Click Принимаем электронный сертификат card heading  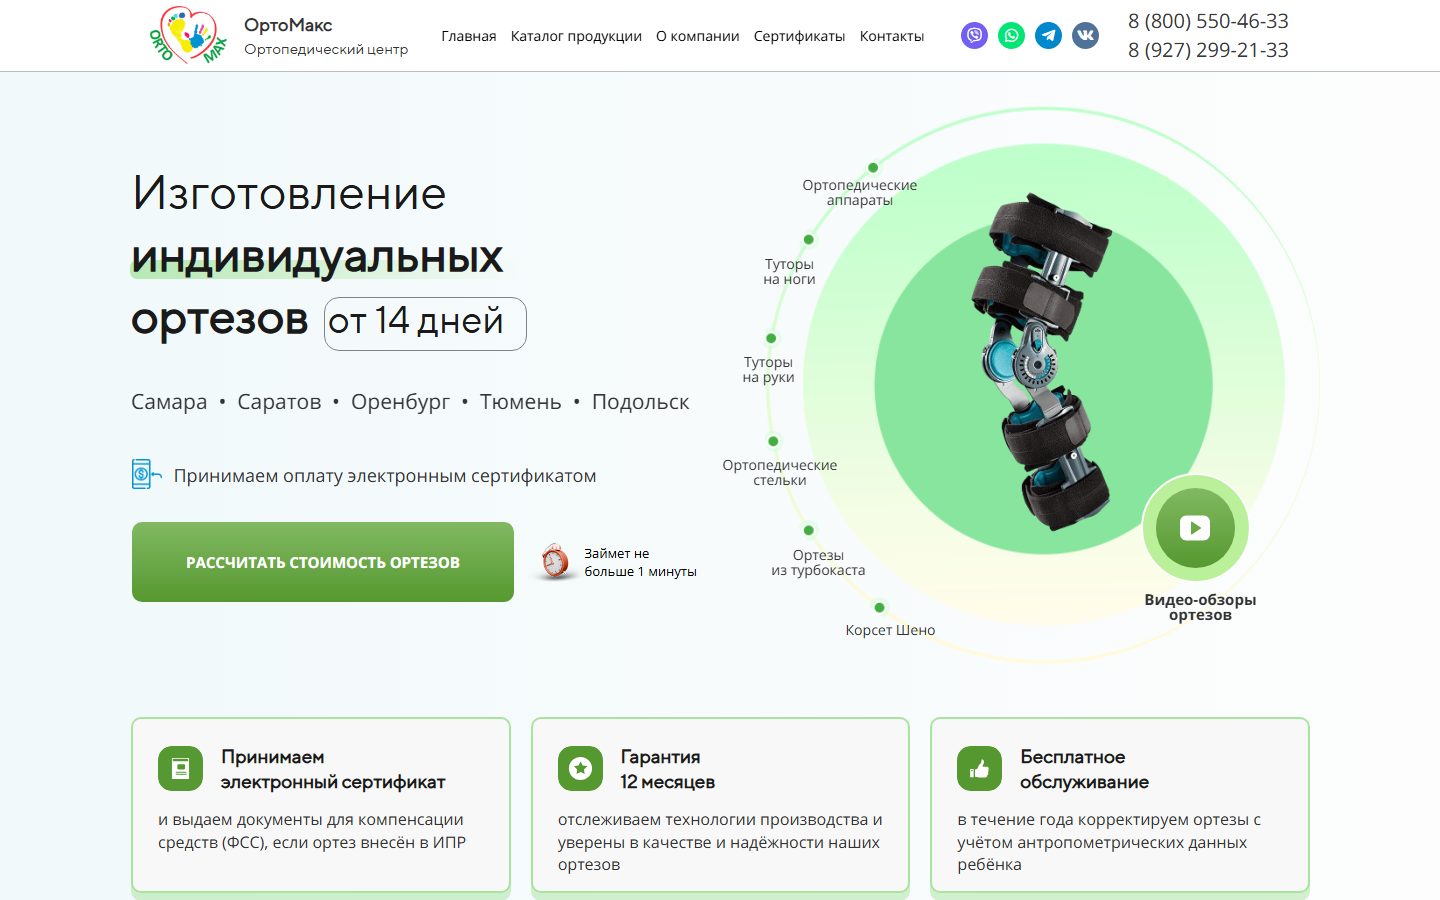333,769
